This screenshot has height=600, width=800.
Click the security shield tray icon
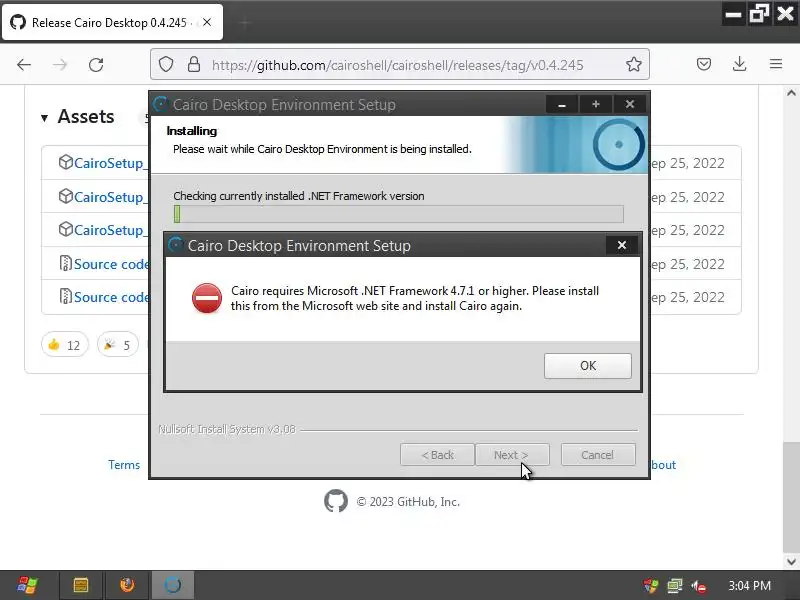pos(651,586)
